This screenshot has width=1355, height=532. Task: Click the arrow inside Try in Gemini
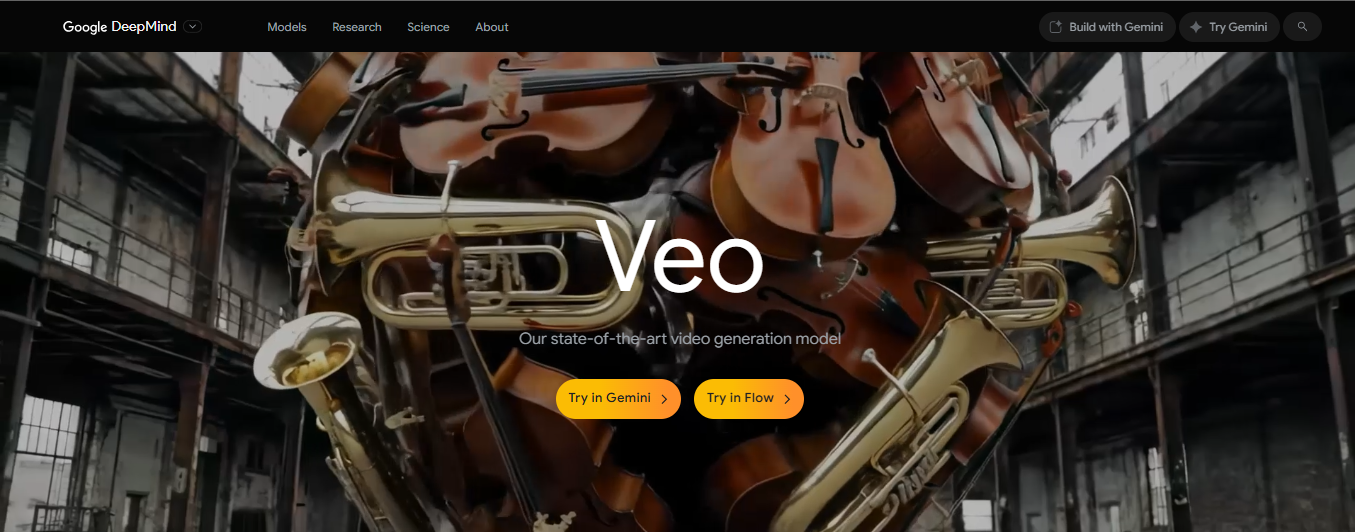(665, 399)
